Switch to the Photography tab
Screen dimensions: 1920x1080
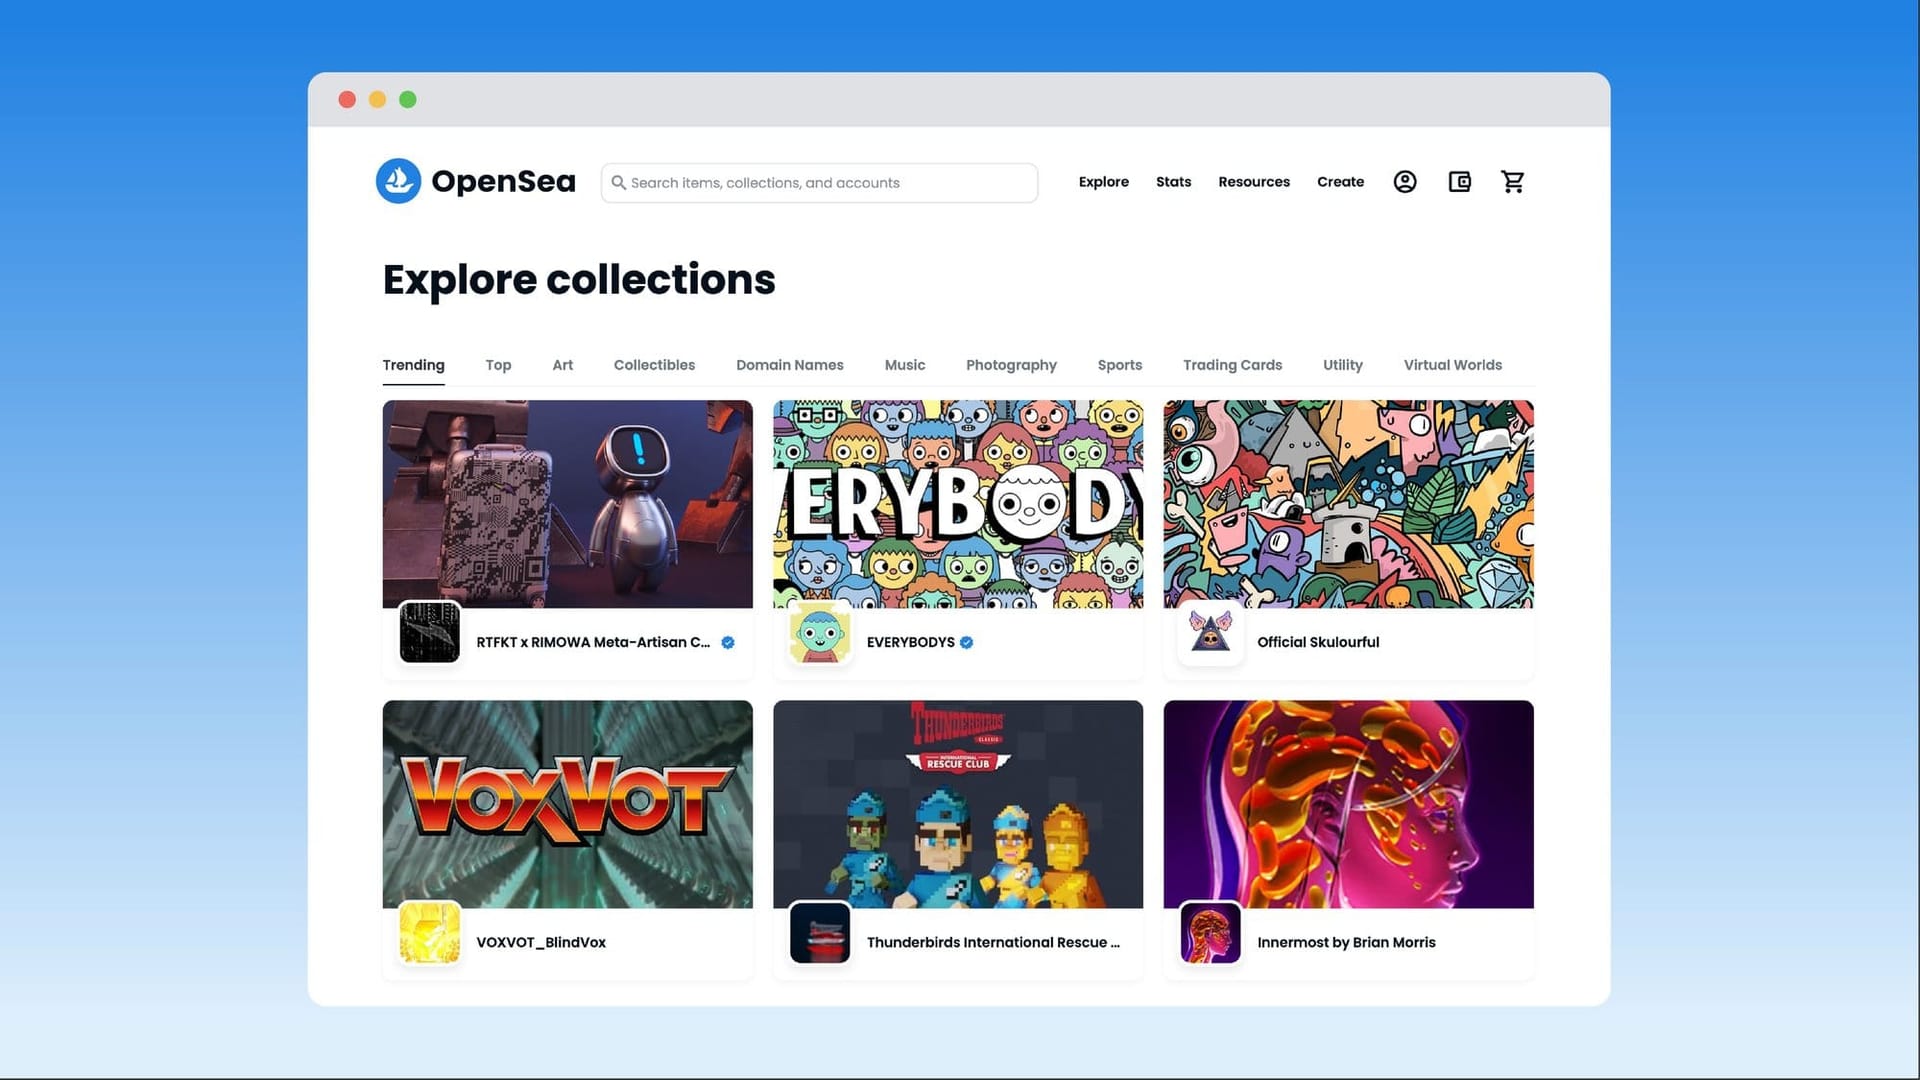pyautogui.click(x=1011, y=365)
